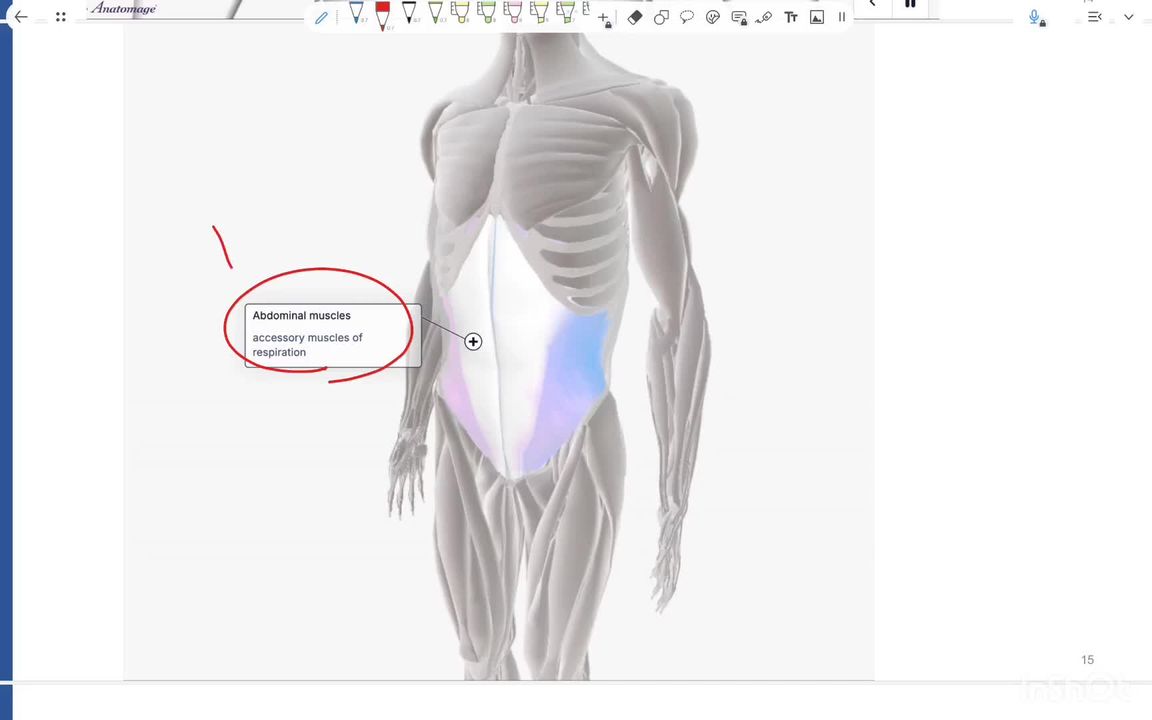Open the app grid menu

click(60, 17)
